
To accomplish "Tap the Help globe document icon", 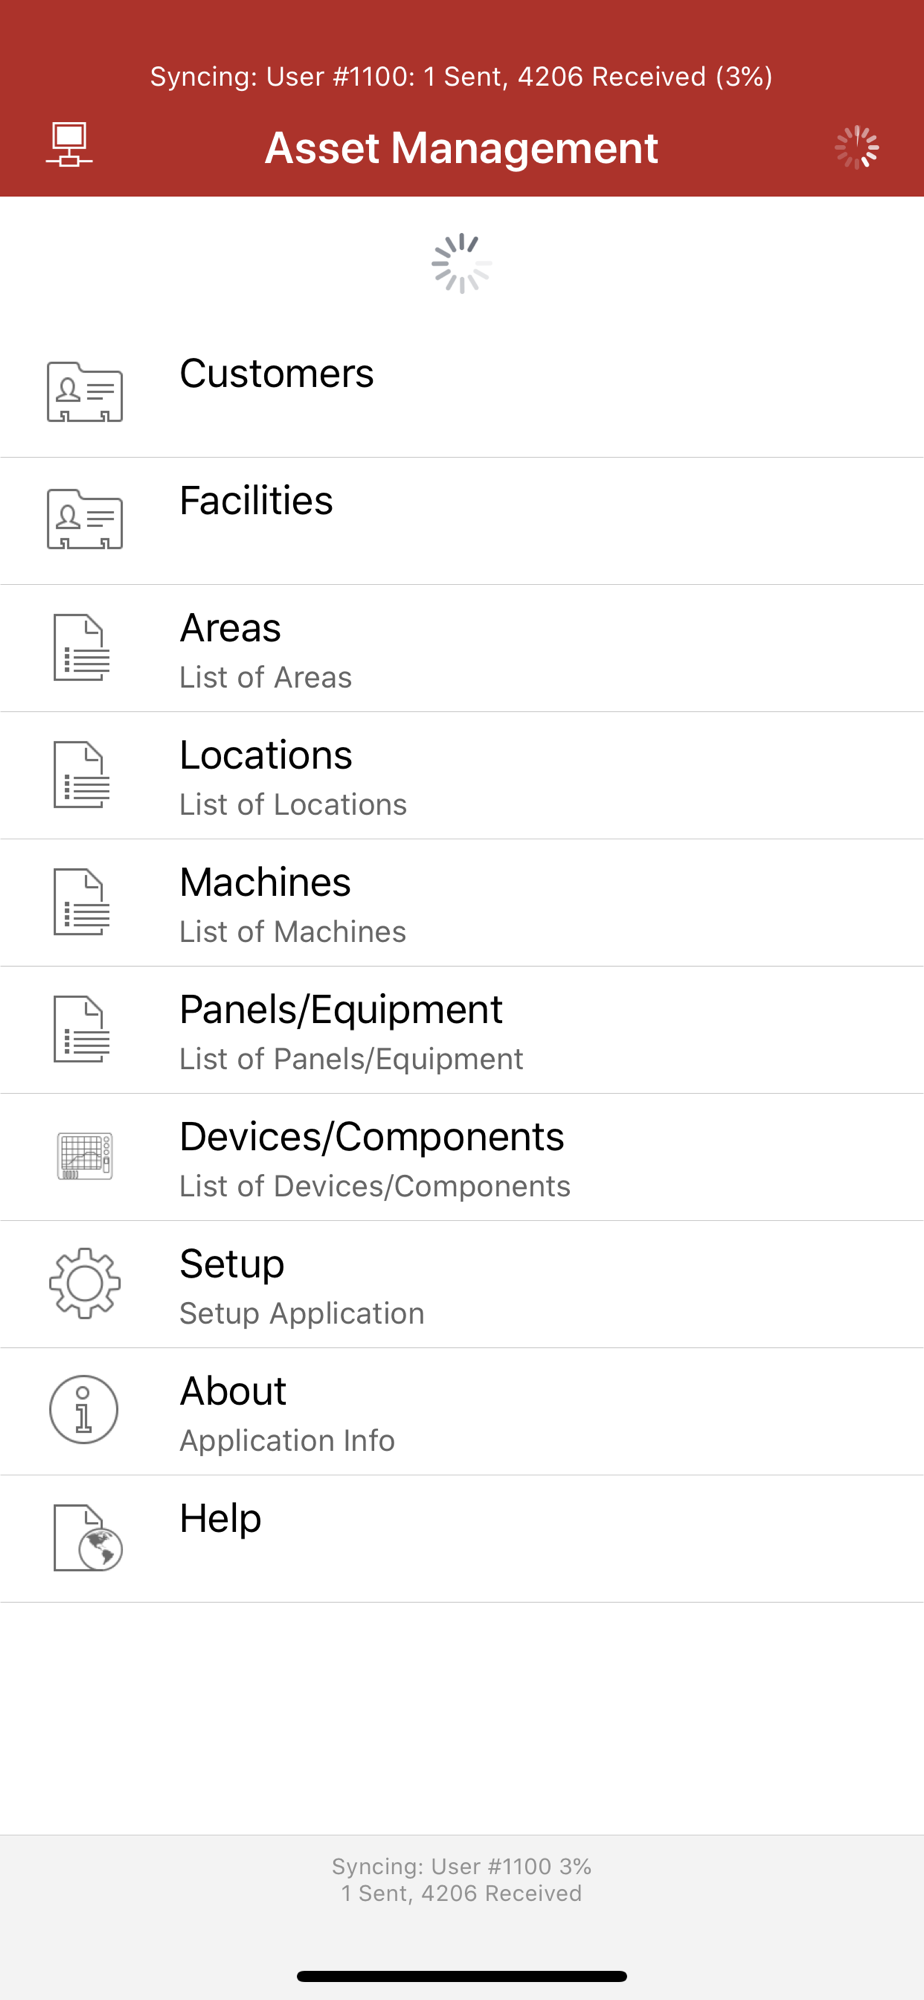I will click(x=88, y=1538).
